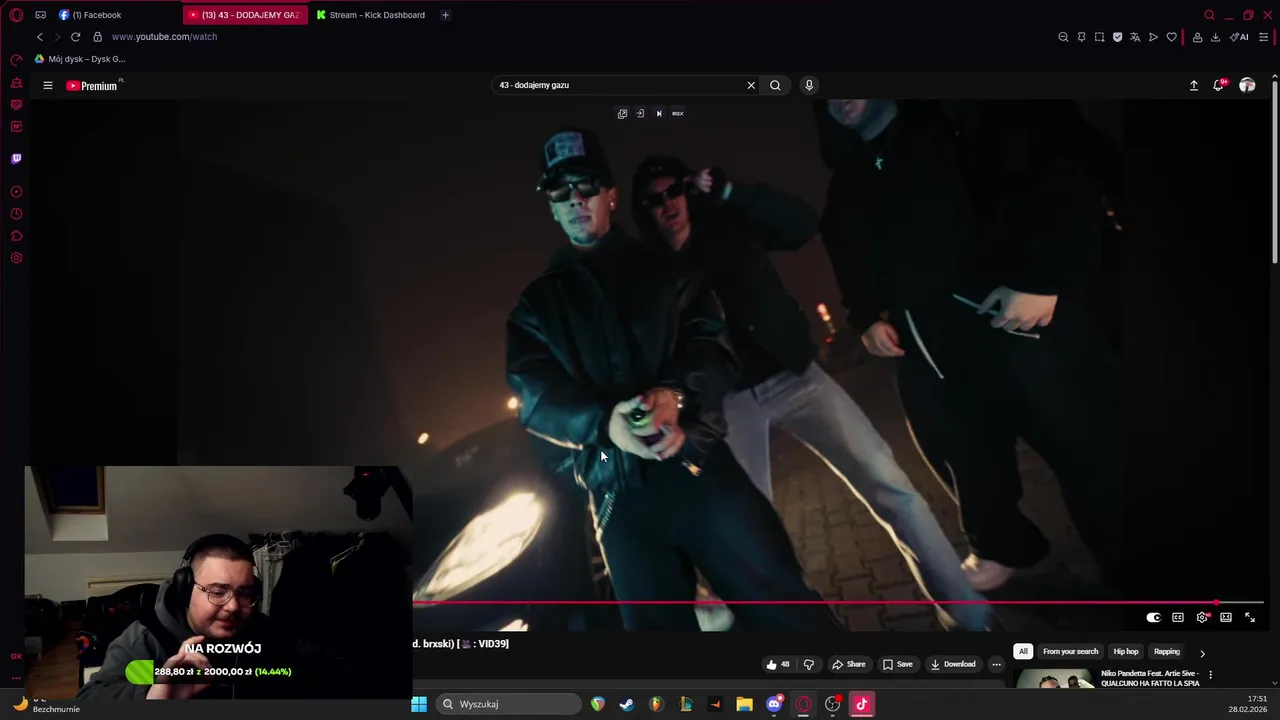1280x720 pixels.
Task: Open YouTube notifications bell
Action: click(1218, 86)
